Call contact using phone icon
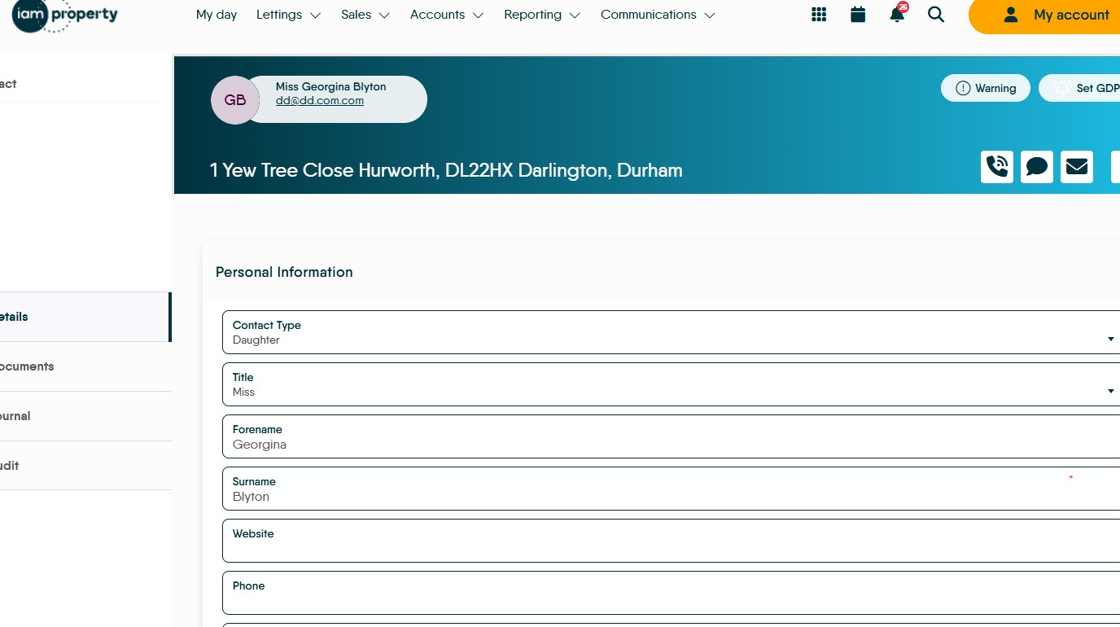Image resolution: width=1120 pixels, height=627 pixels. (x=996, y=166)
